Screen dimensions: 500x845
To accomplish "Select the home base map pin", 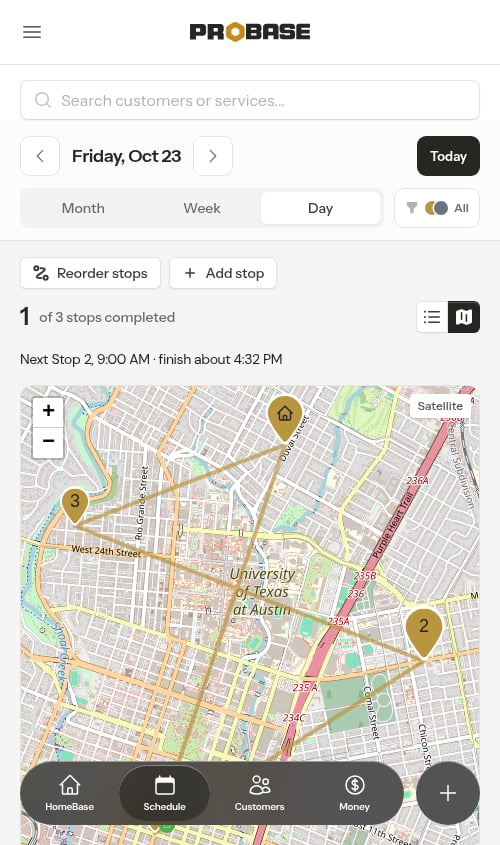I will [x=285, y=419].
